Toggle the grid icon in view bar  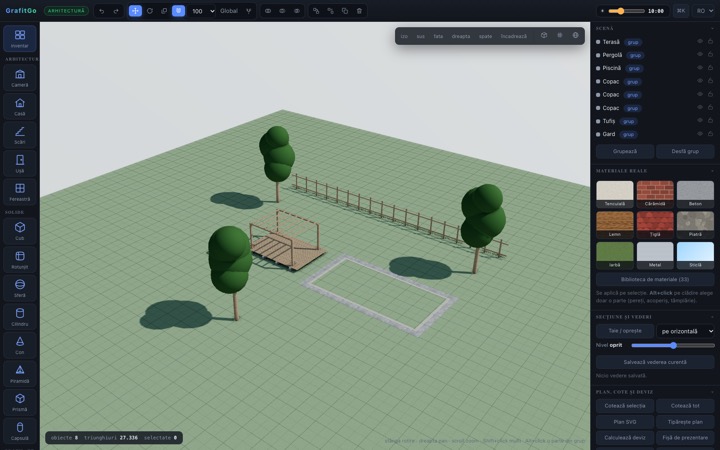(x=560, y=35)
